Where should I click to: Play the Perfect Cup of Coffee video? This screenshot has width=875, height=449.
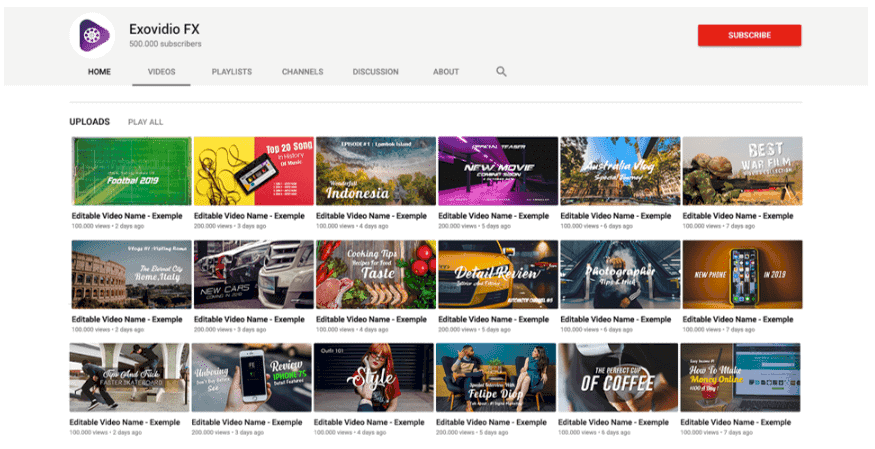click(x=617, y=378)
